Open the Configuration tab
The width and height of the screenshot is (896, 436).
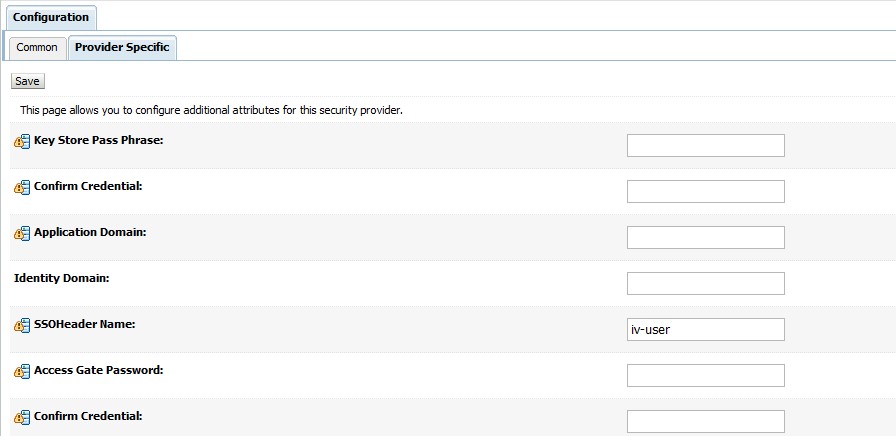click(51, 17)
